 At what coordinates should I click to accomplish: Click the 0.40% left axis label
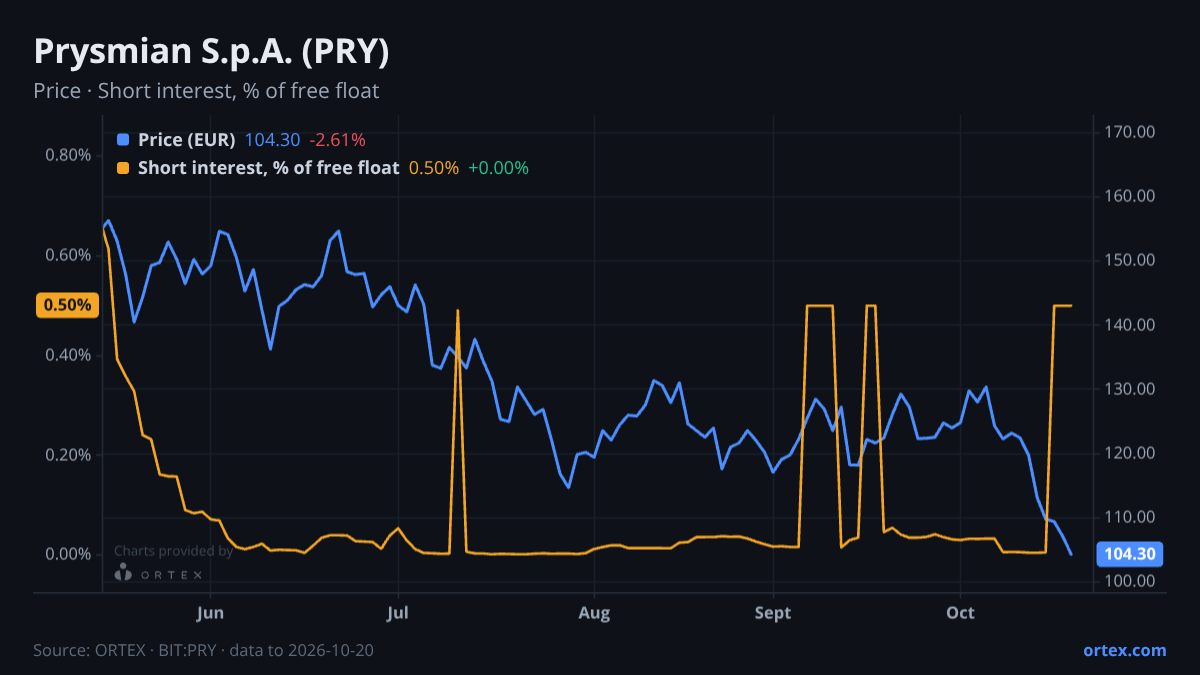68,355
